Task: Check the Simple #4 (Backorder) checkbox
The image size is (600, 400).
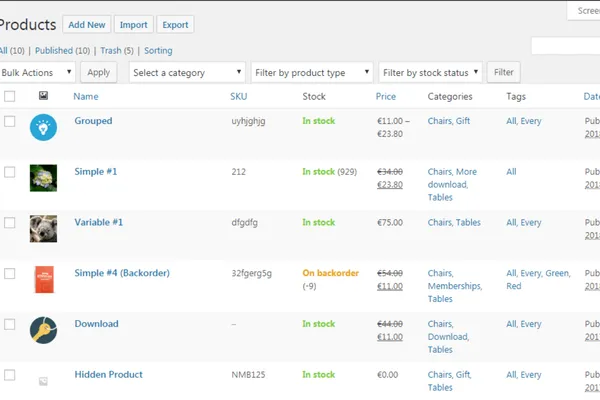Action: 10,274
